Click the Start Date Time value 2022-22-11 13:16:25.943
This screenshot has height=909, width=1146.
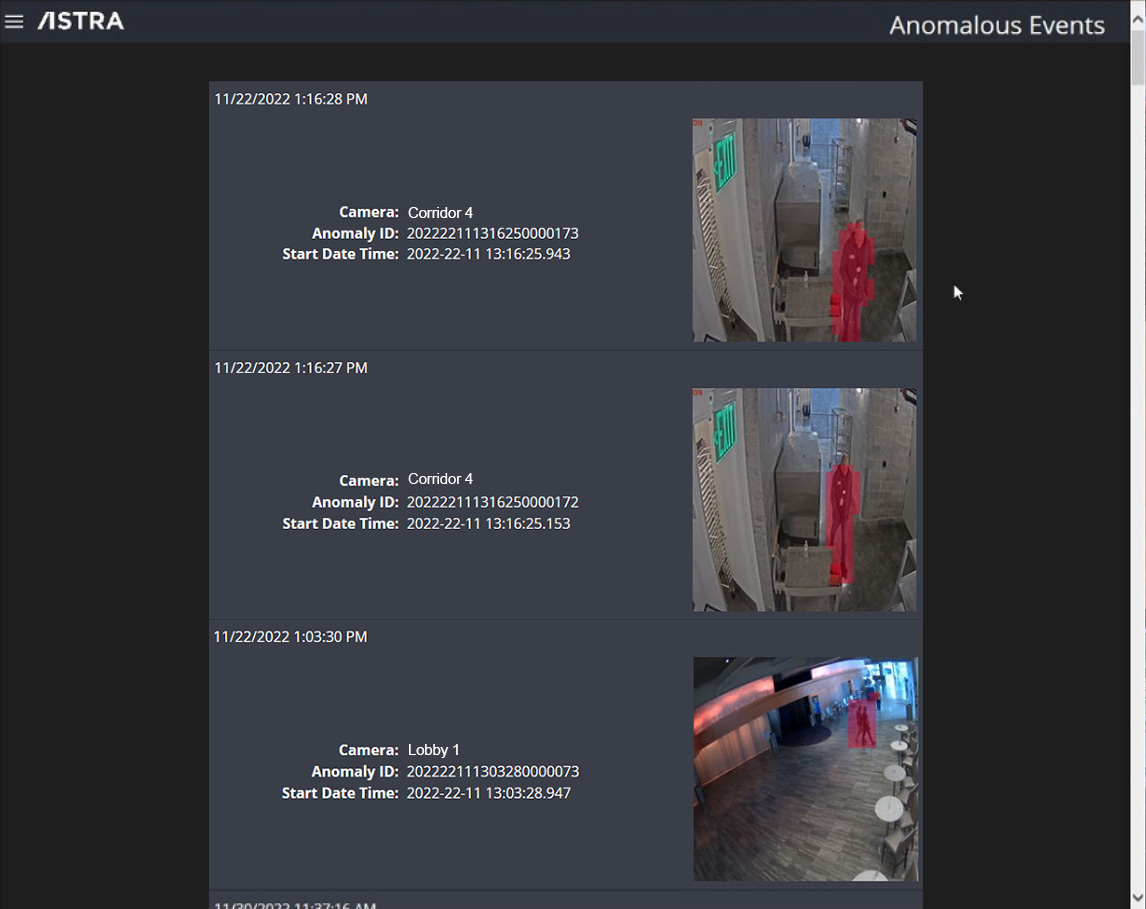coord(488,254)
